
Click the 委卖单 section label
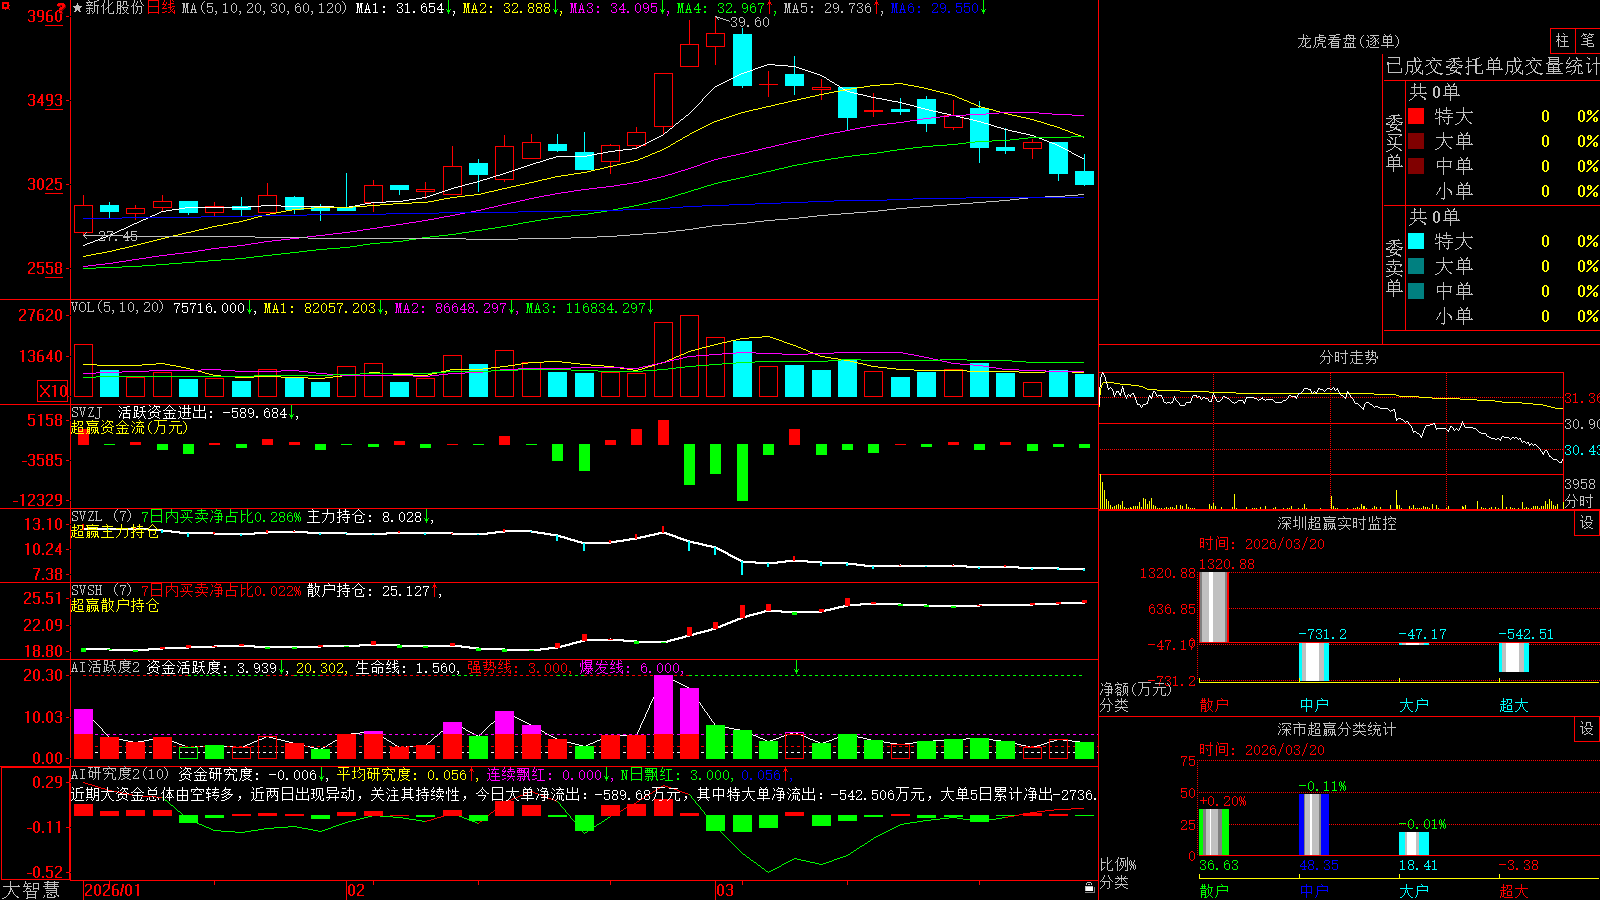tap(1394, 267)
